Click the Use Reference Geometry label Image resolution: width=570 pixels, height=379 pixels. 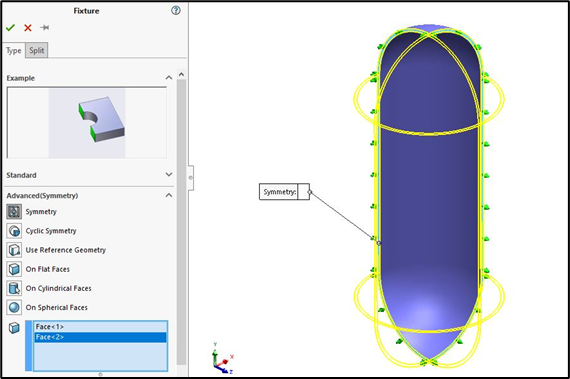(65, 250)
